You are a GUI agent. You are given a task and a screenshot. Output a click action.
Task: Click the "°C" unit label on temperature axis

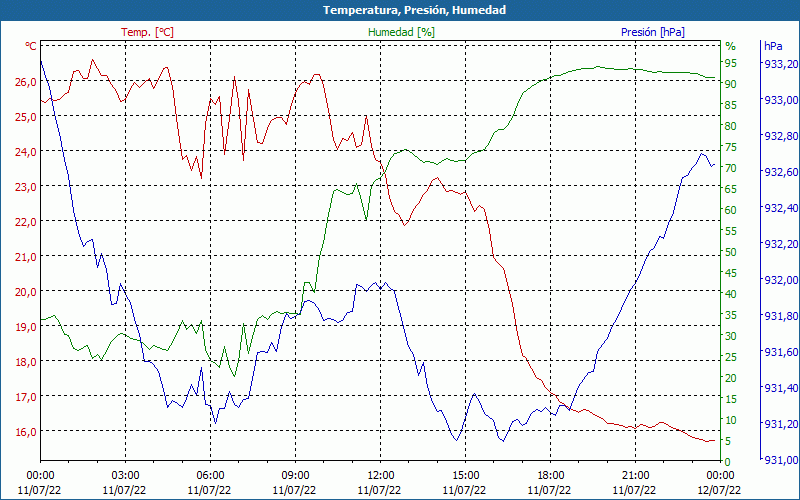(31, 46)
